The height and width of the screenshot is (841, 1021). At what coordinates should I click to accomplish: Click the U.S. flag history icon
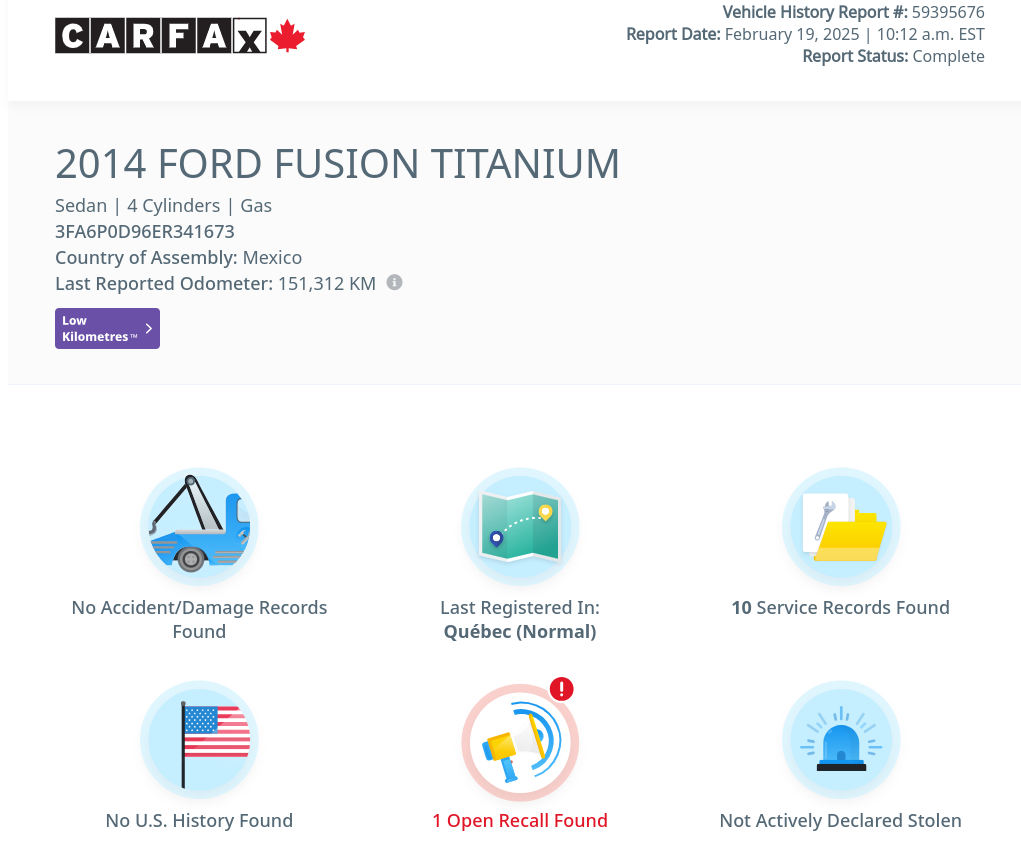[199, 740]
